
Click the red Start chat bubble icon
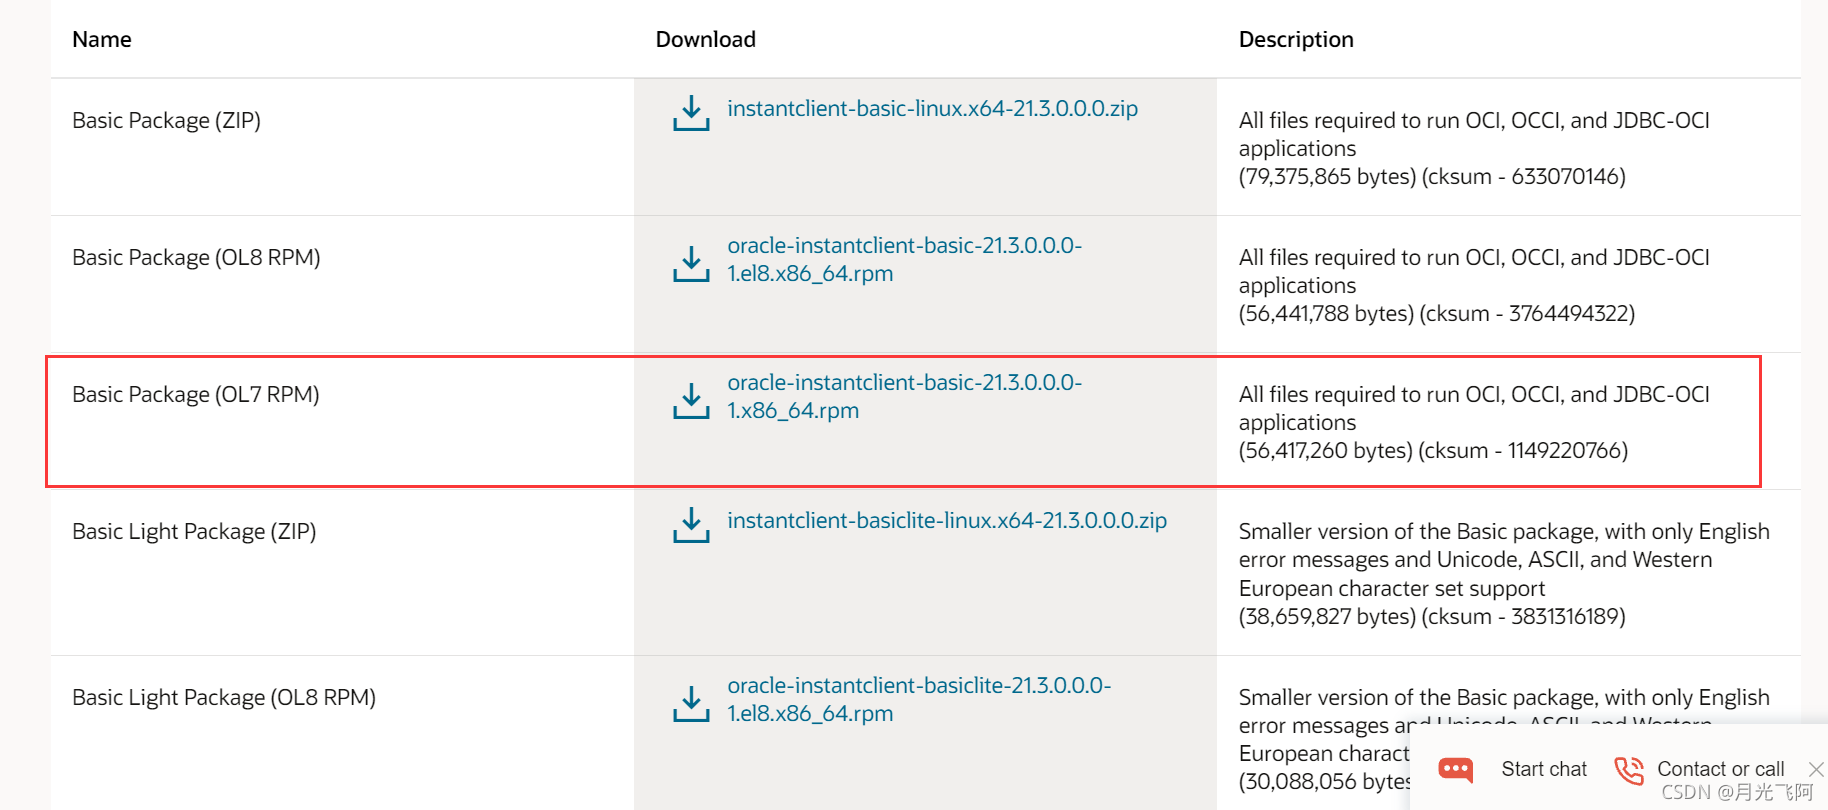(x=1456, y=769)
